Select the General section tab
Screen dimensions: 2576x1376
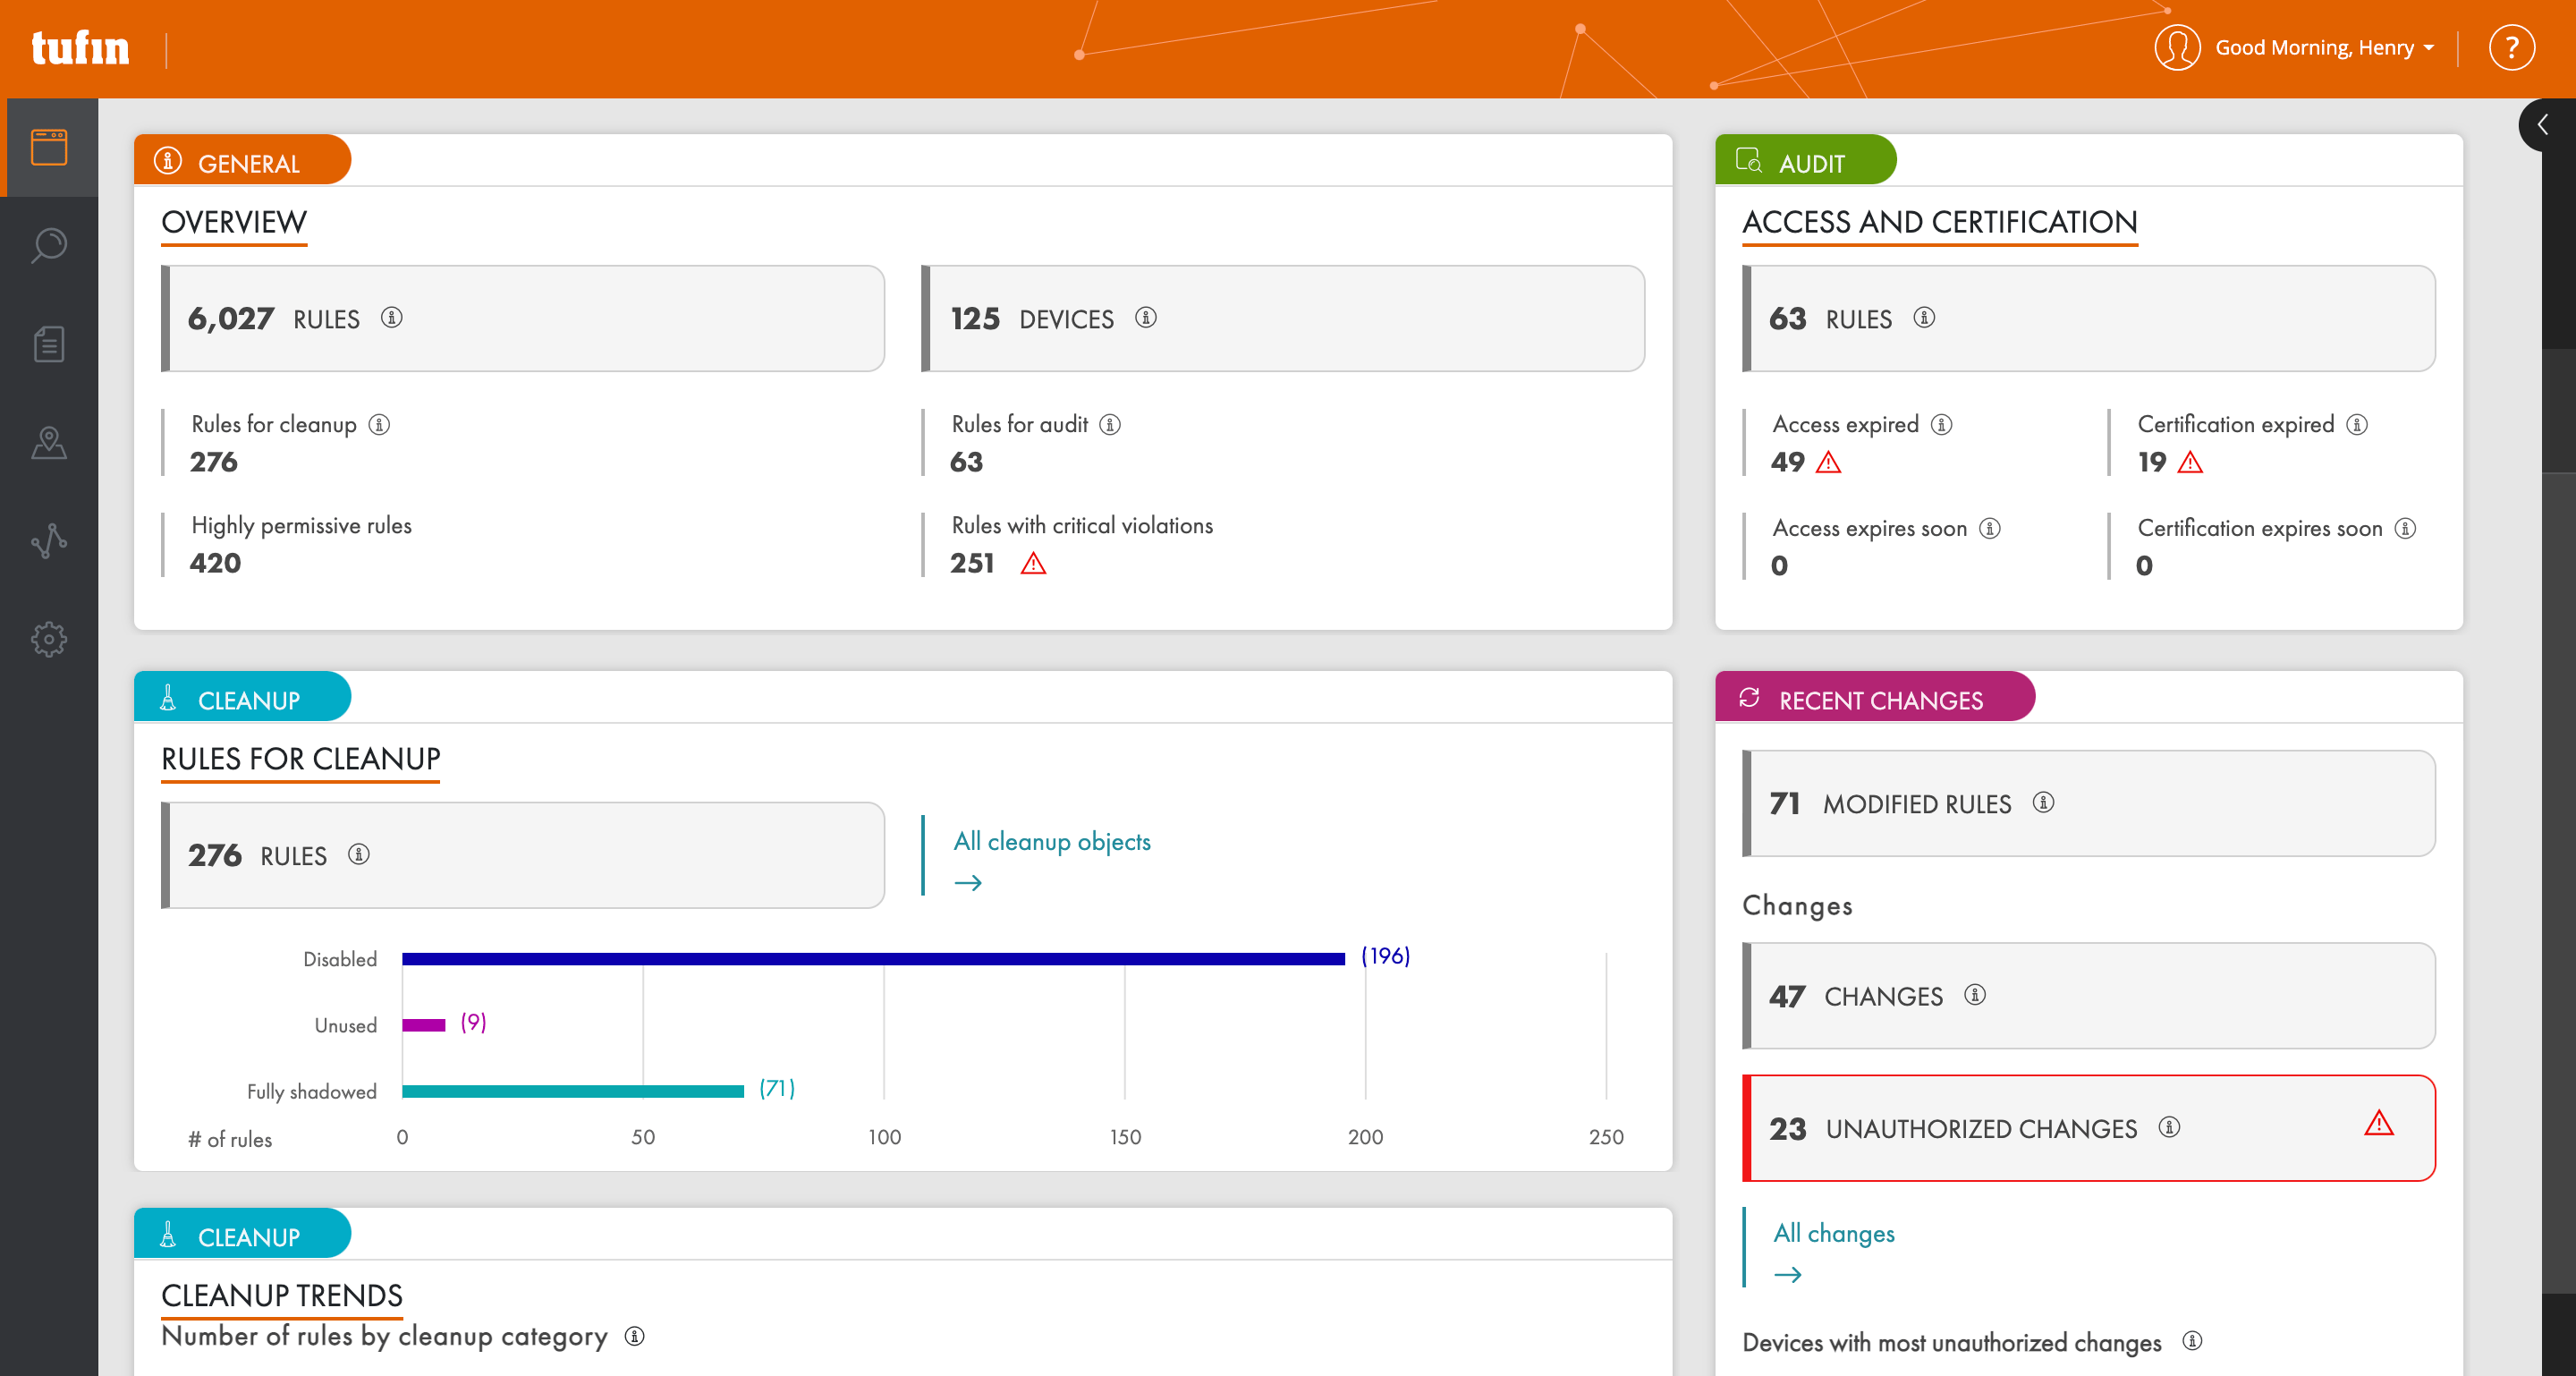243,161
